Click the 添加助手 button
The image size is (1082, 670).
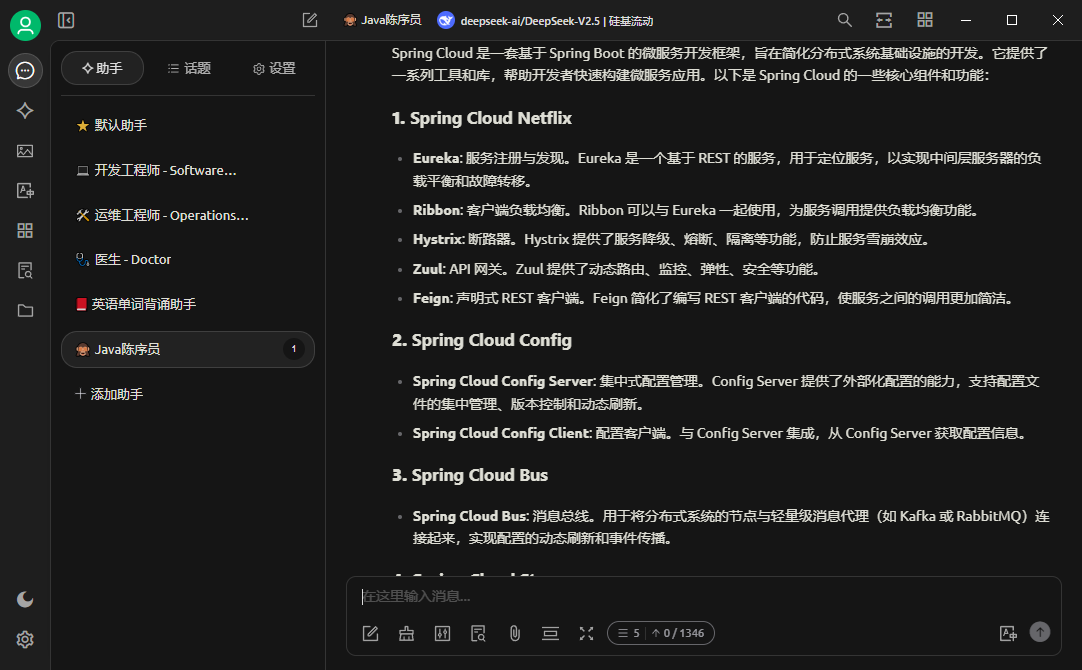(109, 394)
